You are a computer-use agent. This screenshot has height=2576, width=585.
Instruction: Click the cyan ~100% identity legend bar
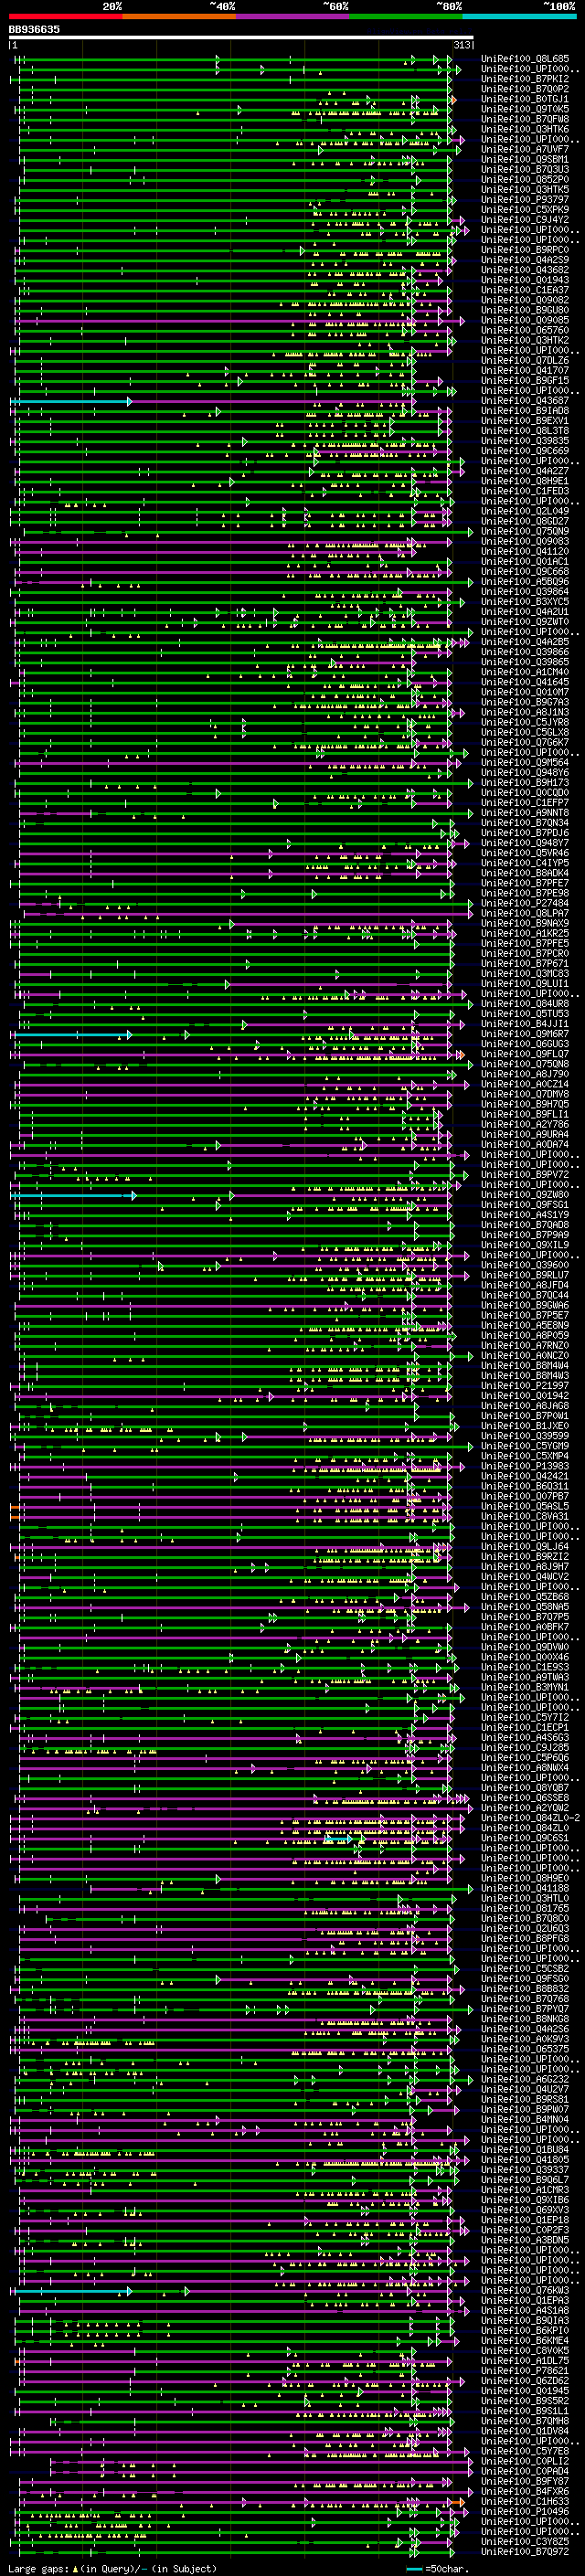point(520,16)
